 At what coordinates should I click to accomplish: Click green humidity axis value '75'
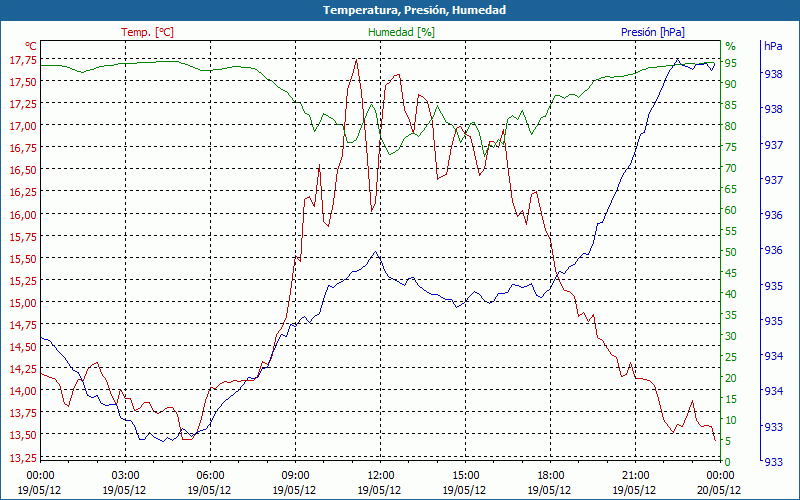pyautogui.click(x=731, y=147)
